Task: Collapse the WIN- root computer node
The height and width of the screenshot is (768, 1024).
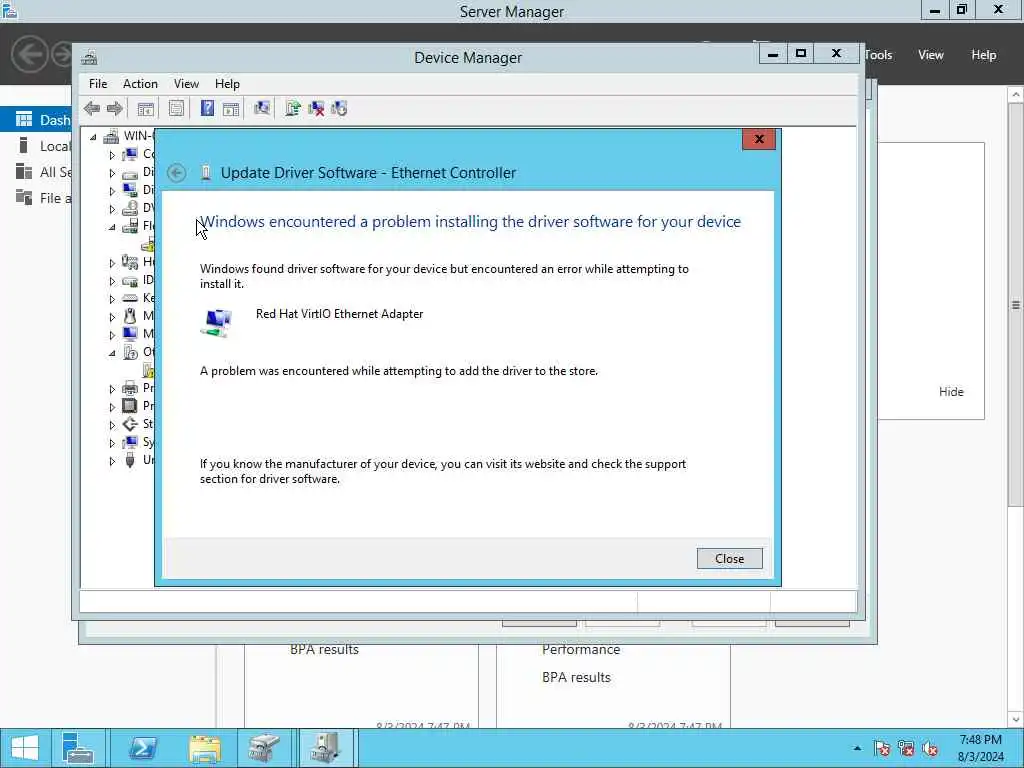Action: tap(93, 136)
